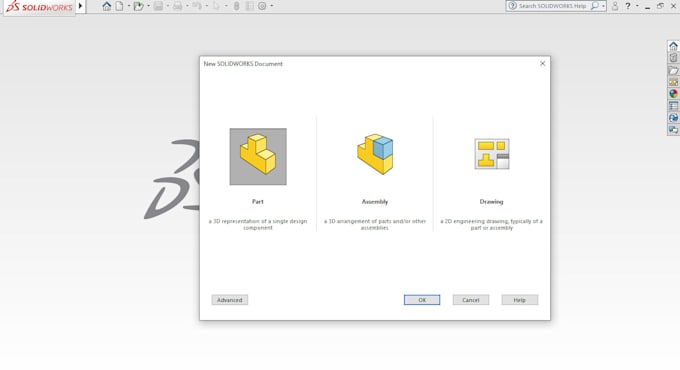
Task: Click the search magnifier icon
Action: [x=595, y=6]
